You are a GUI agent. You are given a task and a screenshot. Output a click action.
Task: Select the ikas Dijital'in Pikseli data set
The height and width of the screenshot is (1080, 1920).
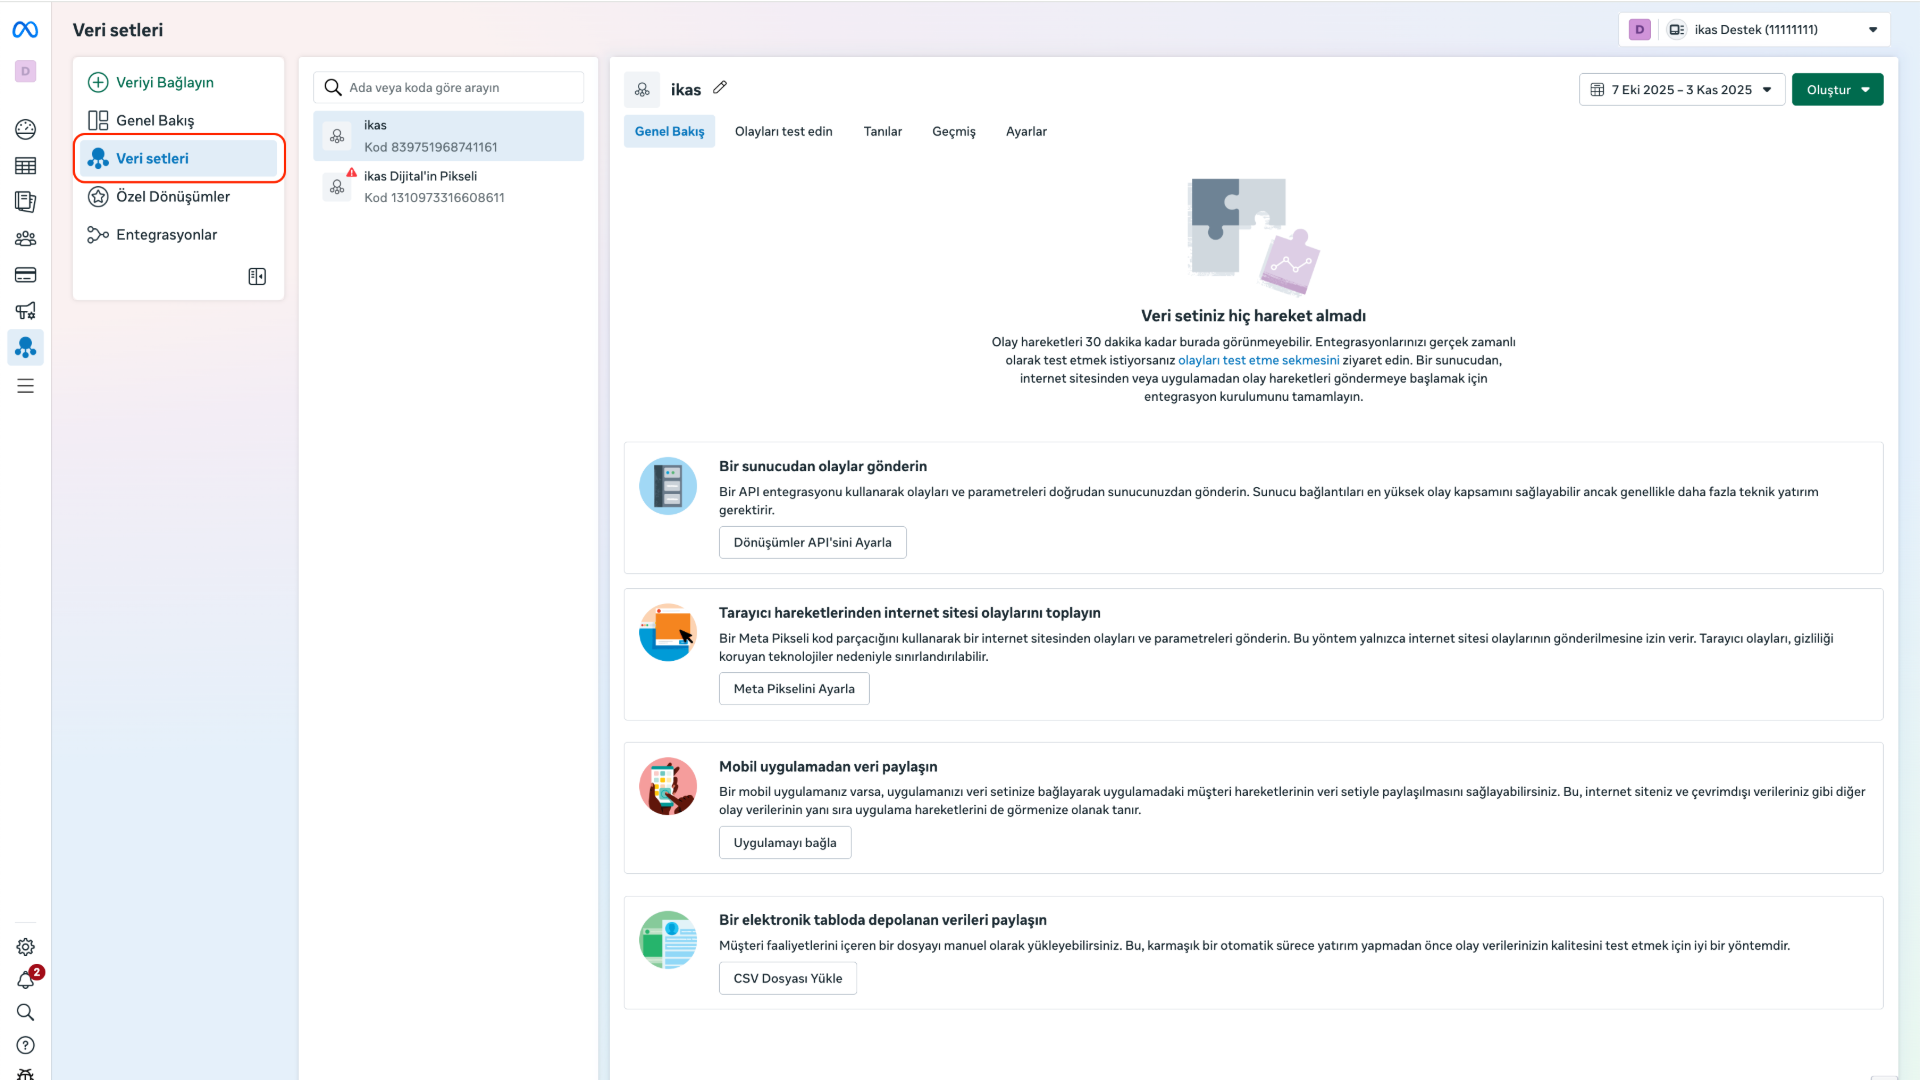pyautogui.click(x=449, y=187)
